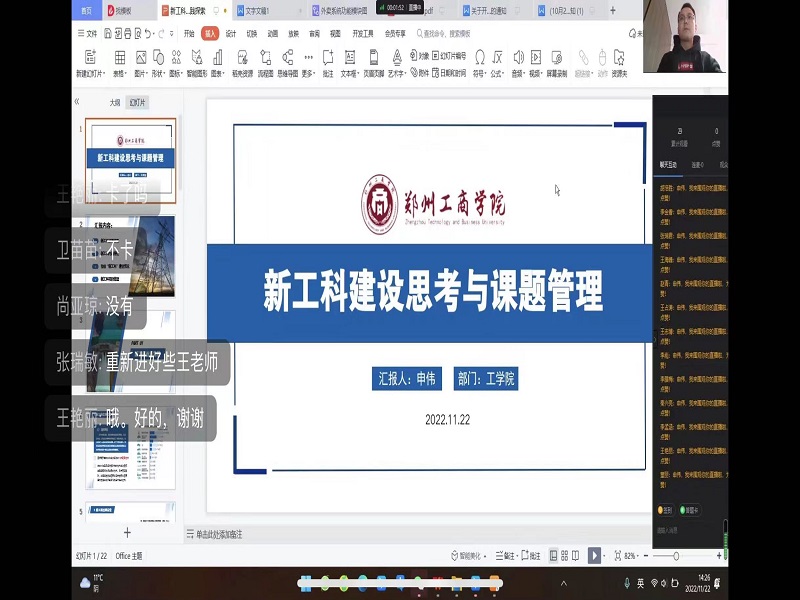800x600 pixels.
Task: Switch to the 切换 Transitions ribbon tab
Action: [x=252, y=34]
